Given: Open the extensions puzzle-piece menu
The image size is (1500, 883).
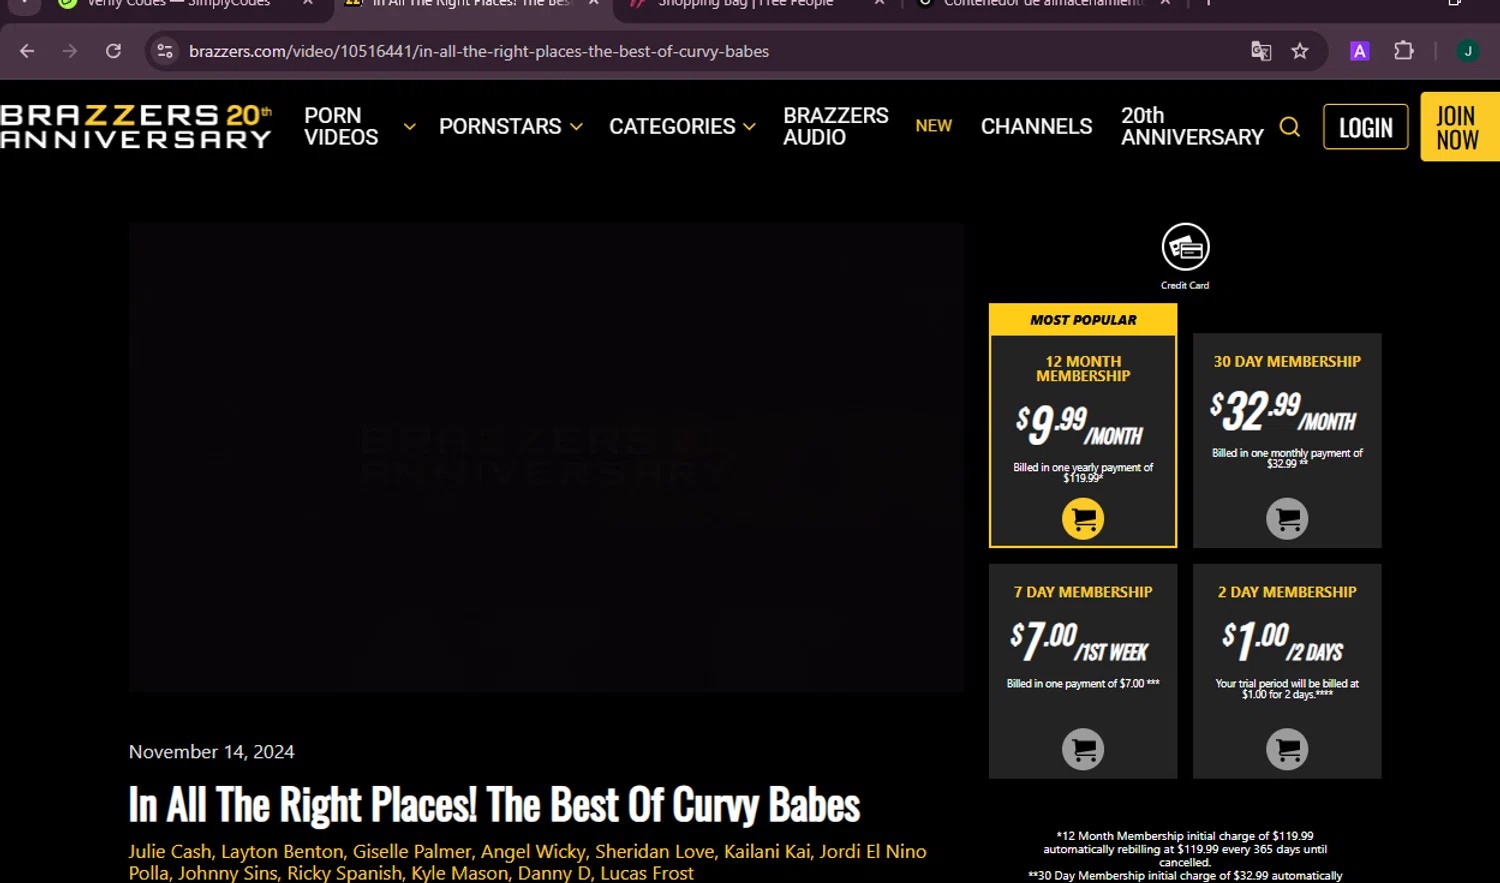Looking at the screenshot, I should (x=1404, y=51).
